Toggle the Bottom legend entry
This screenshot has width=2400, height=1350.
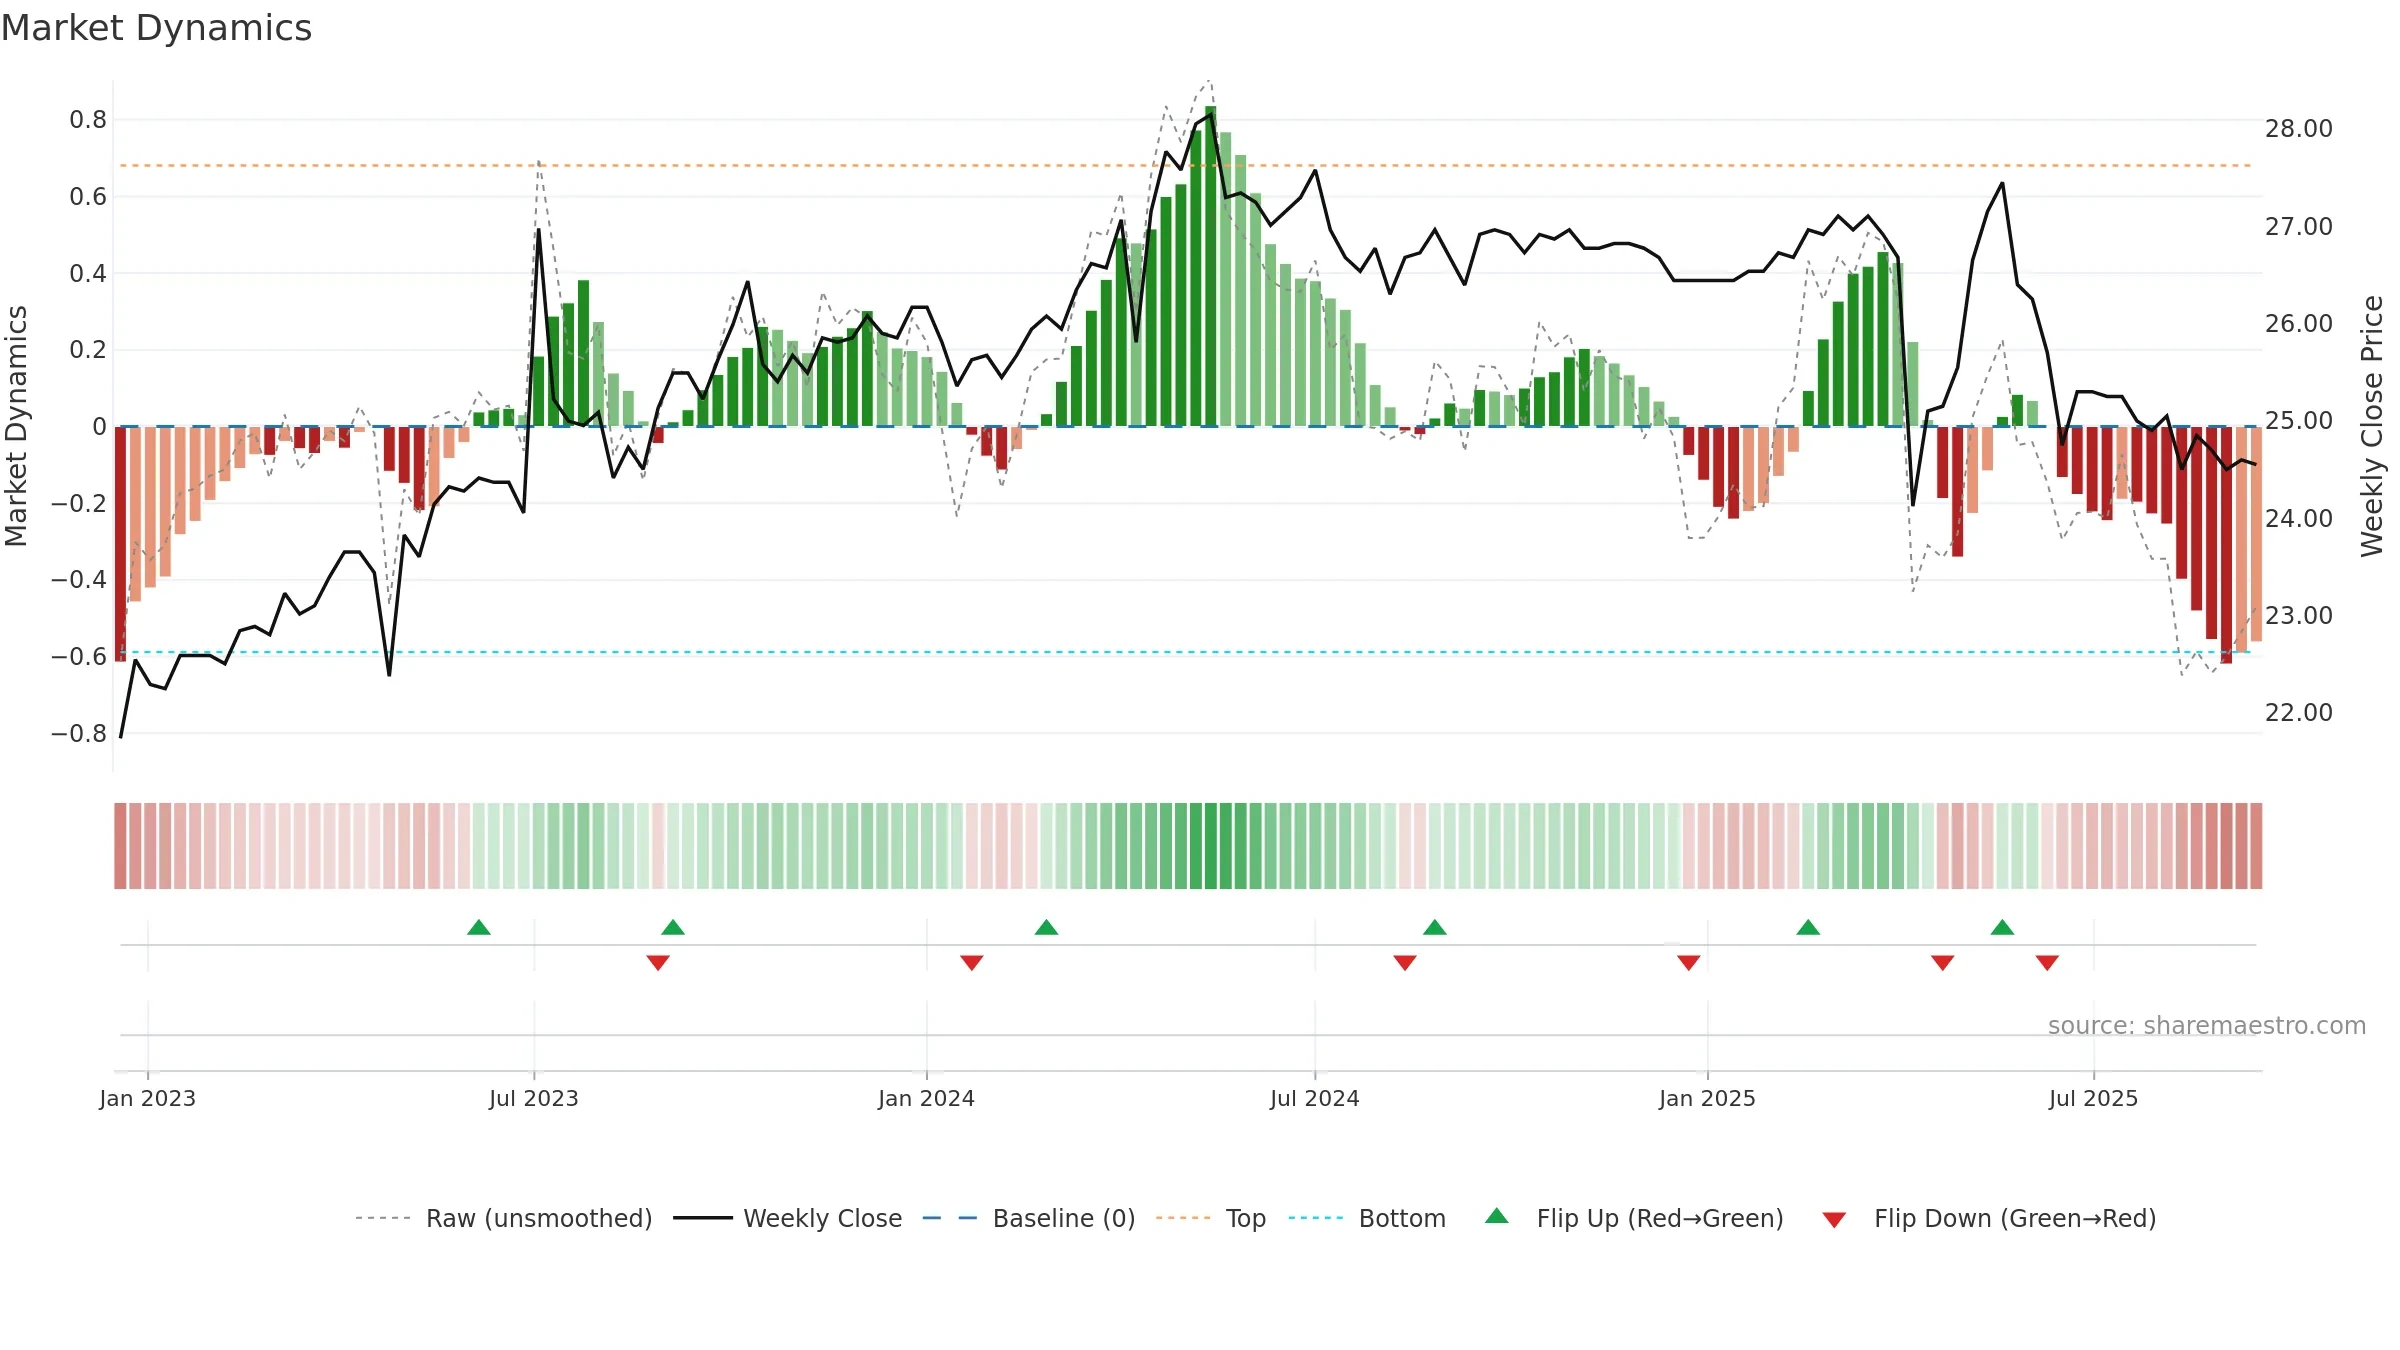pos(1367,1218)
